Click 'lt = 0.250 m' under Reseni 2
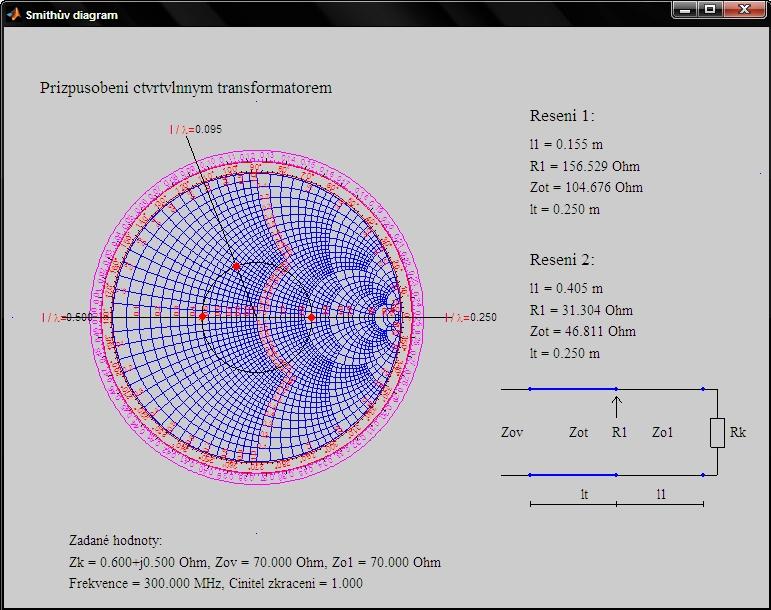771x610 pixels. tap(564, 353)
